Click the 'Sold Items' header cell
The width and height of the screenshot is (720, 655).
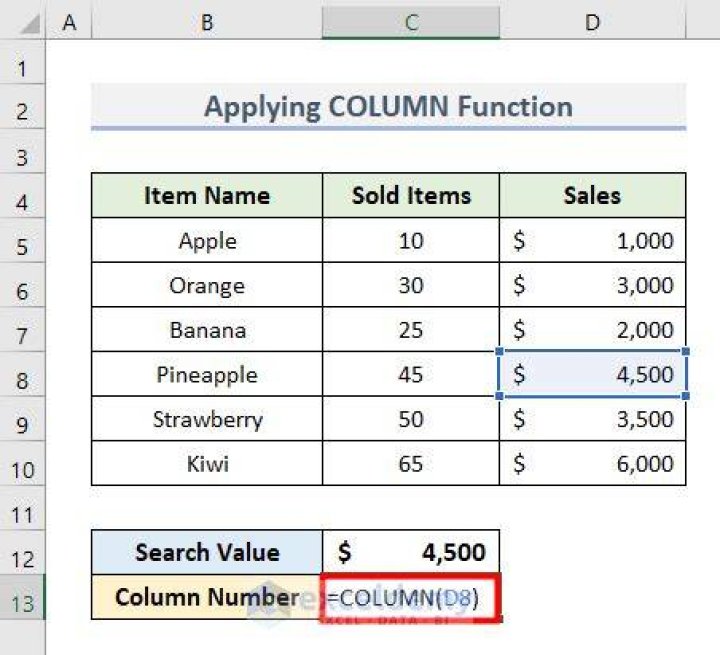point(411,195)
